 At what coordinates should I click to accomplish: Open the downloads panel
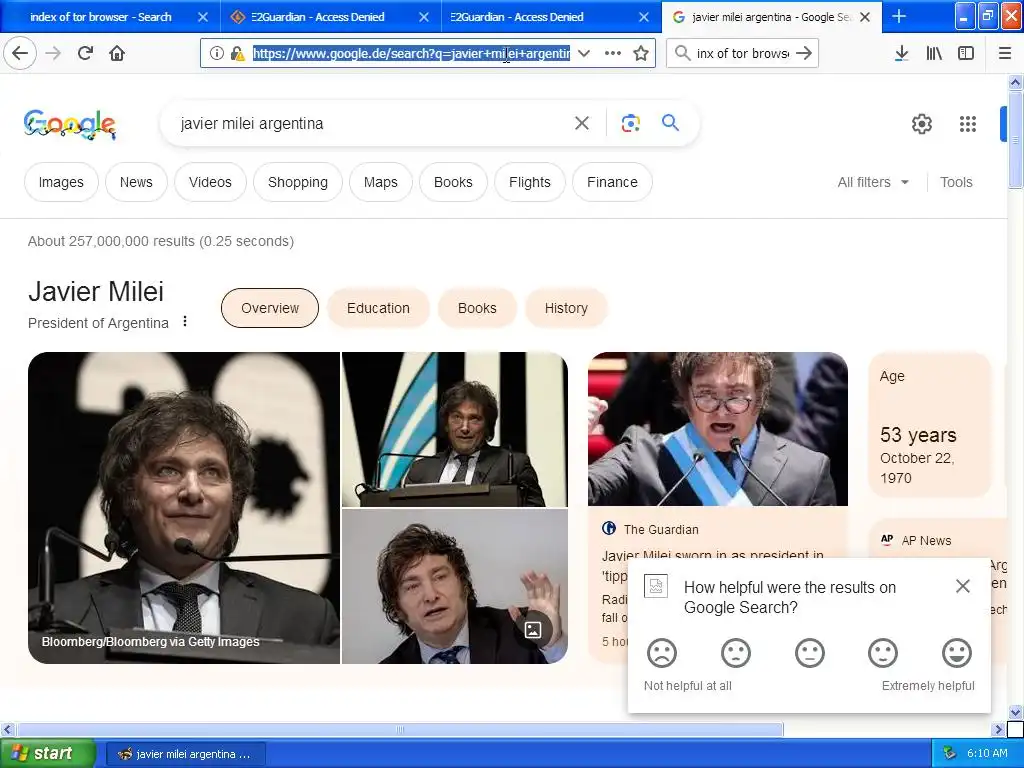[901, 54]
